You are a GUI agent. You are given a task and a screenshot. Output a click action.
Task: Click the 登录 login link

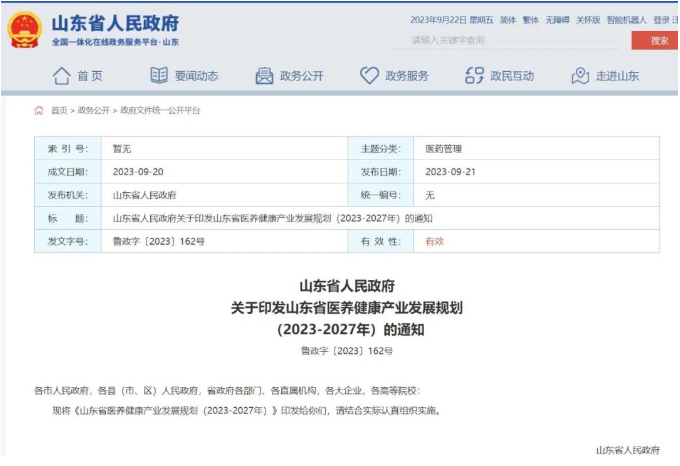(661, 20)
